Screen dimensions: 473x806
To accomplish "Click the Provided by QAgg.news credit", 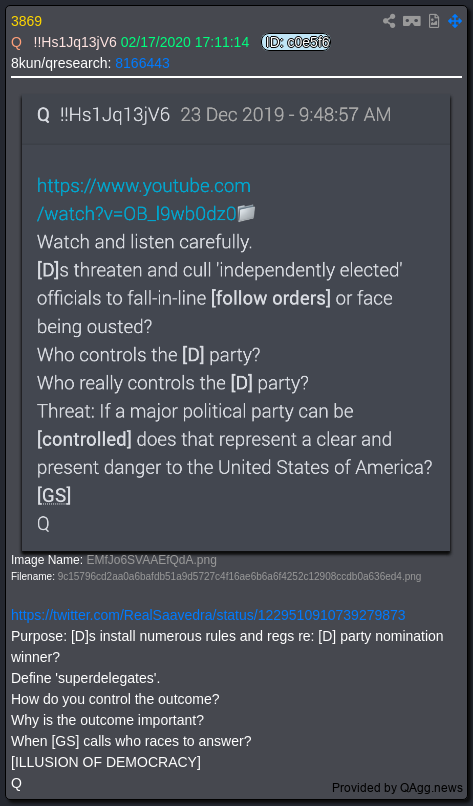I will pyautogui.click(x=397, y=787).
